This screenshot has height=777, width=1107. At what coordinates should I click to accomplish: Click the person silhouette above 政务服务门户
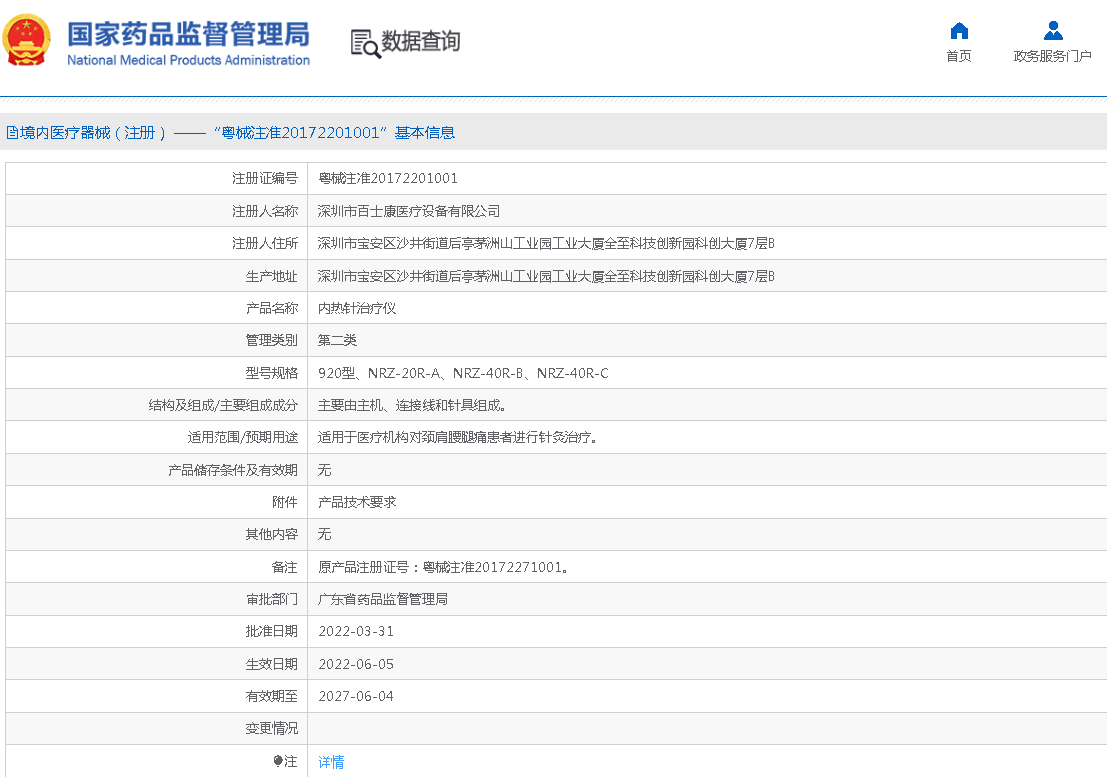pyautogui.click(x=1052, y=29)
